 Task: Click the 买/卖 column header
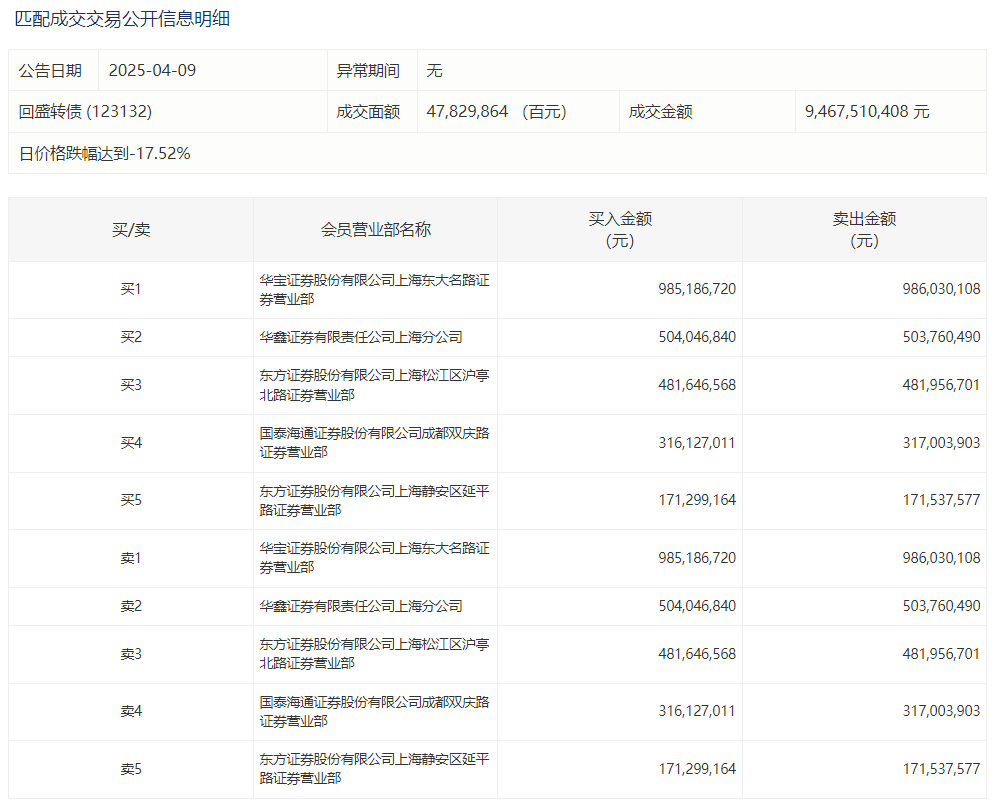[x=131, y=230]
